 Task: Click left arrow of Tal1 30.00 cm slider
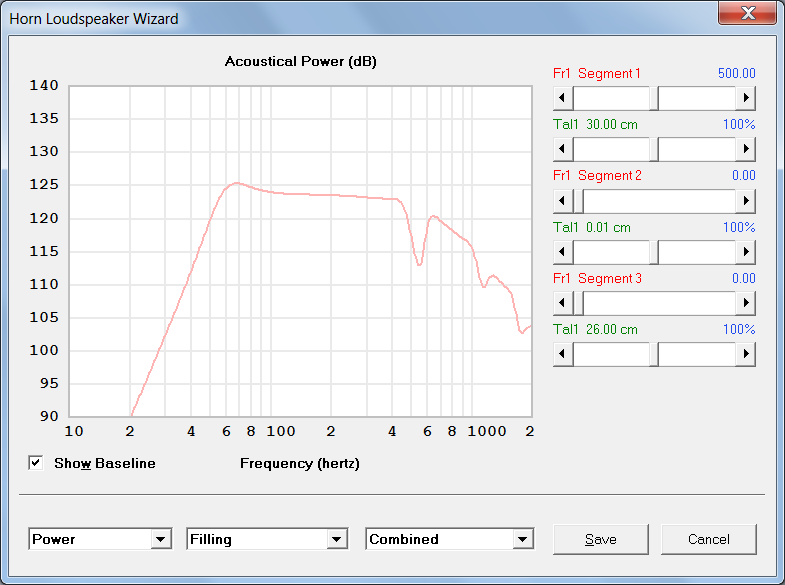(x=563, y=149)
